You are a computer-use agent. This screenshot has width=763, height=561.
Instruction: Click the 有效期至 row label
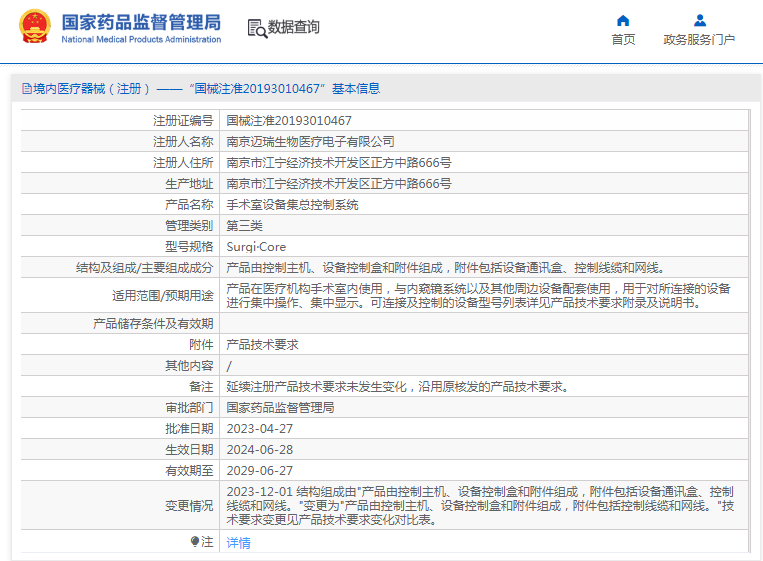[x=189, y=471]
